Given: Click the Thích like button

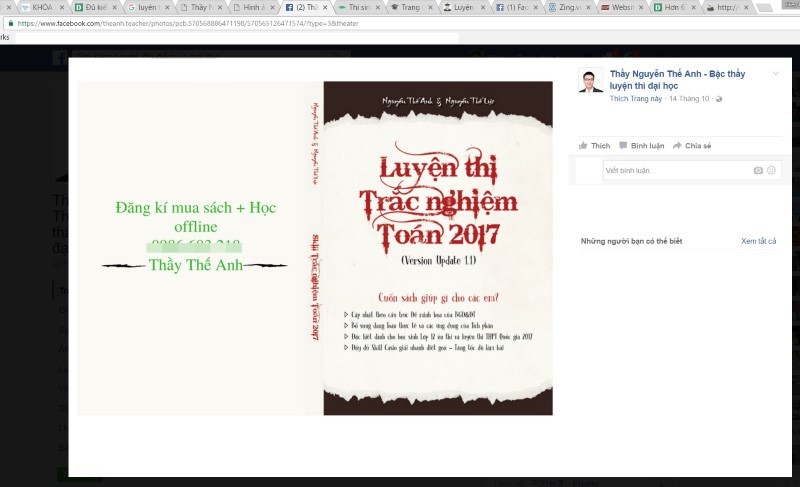Looking at the screenshot, I should click(594, 146).
